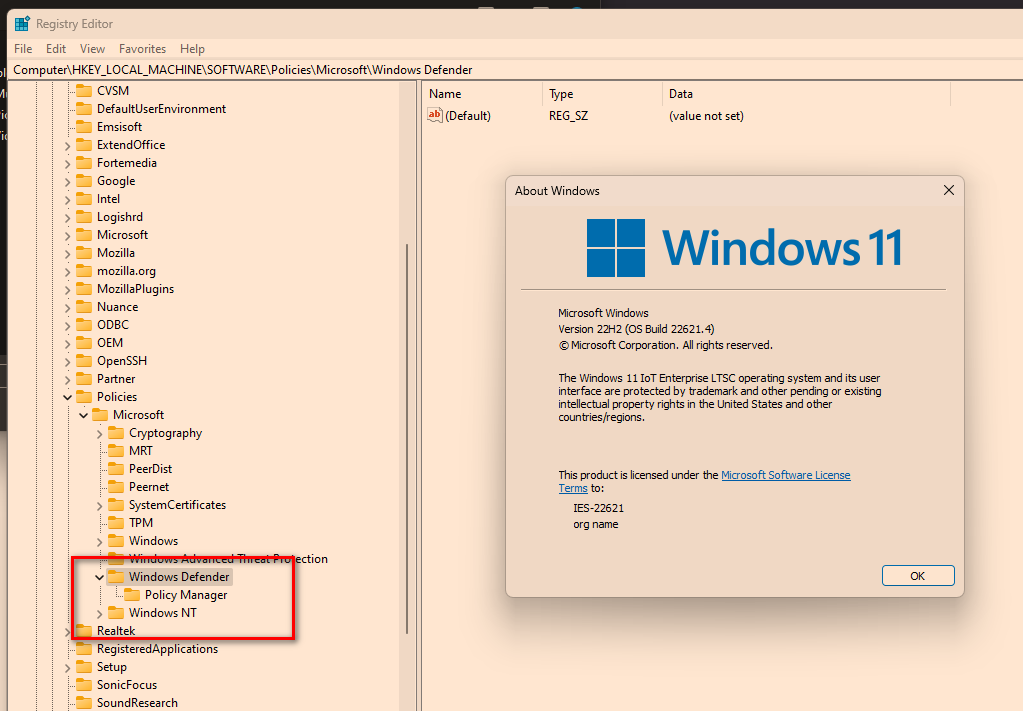This screenshot has height=711, width=1023.
Task: Click the Policy Manager folder icon
Action: [x=132, y=595]
